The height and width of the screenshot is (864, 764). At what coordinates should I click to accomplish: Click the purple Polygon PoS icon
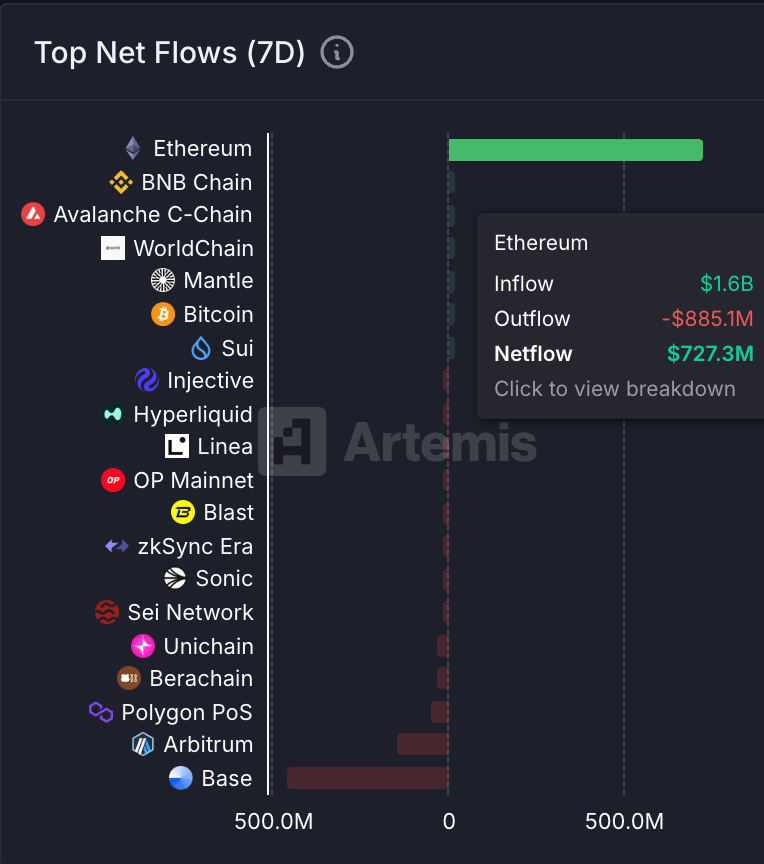(101, 712)
